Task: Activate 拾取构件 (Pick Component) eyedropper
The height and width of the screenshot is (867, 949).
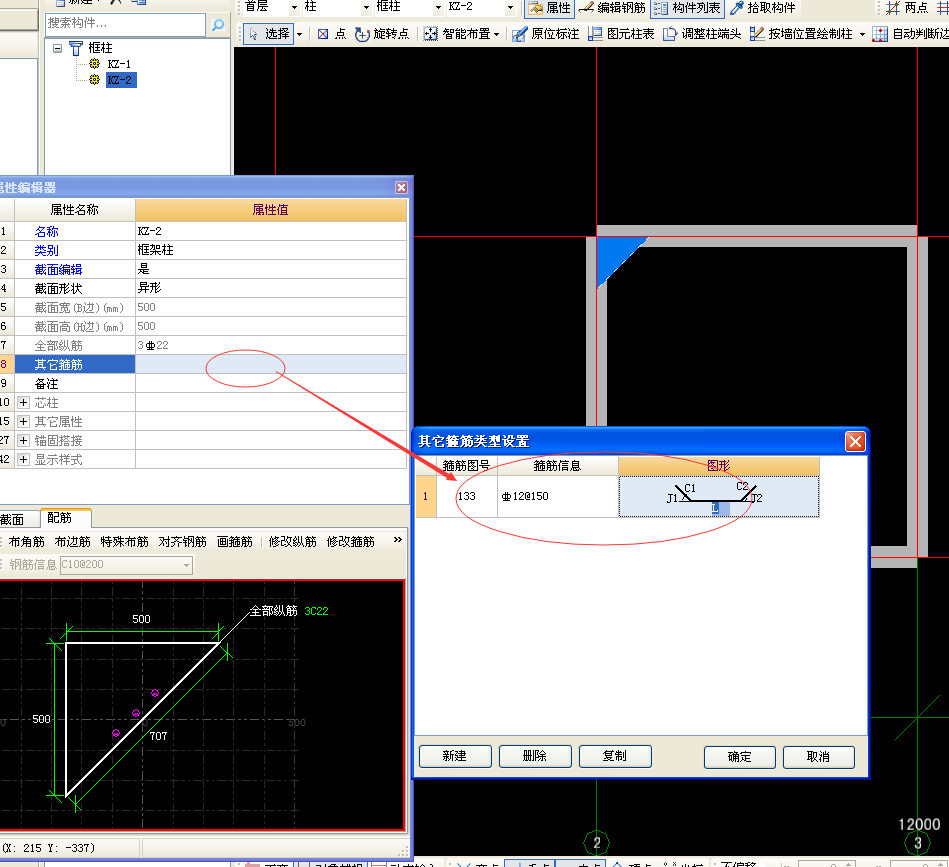Action: (x=762, y=8)
